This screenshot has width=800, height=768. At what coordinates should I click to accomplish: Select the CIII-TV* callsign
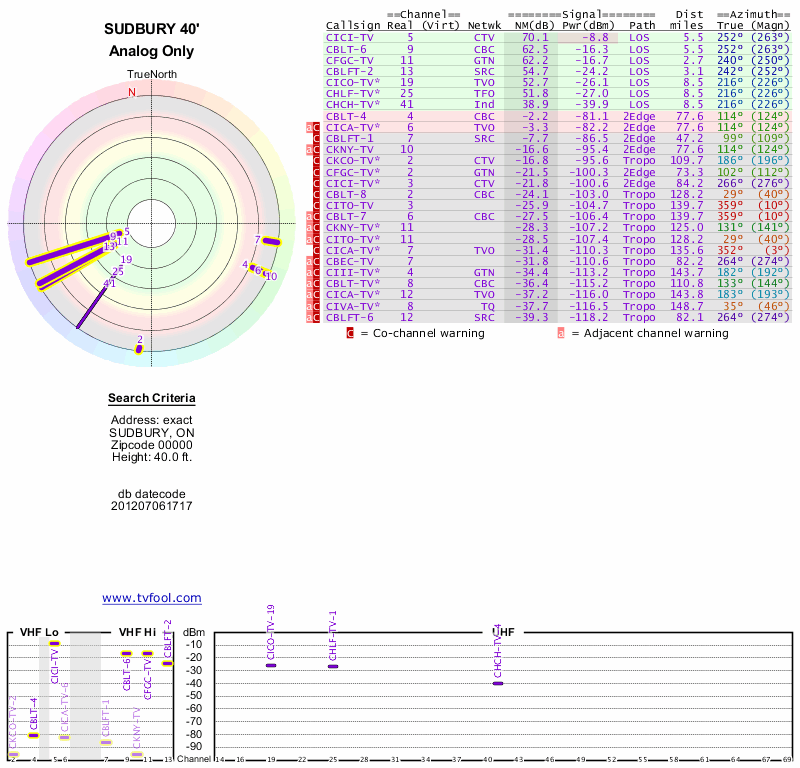(x=353, y=272)
